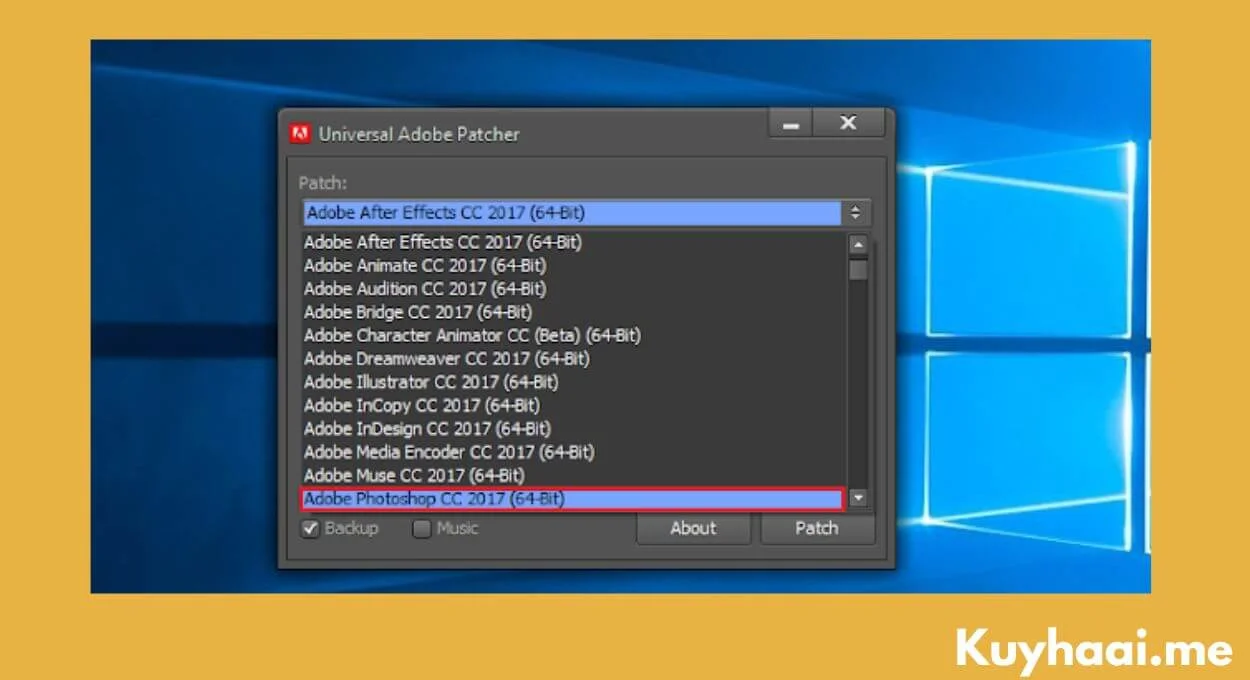Screen dimensions: 1250x680
Task: Open the Patch combo box dropdown arrow
Action: pyautogui.click(x=856, y=213)
